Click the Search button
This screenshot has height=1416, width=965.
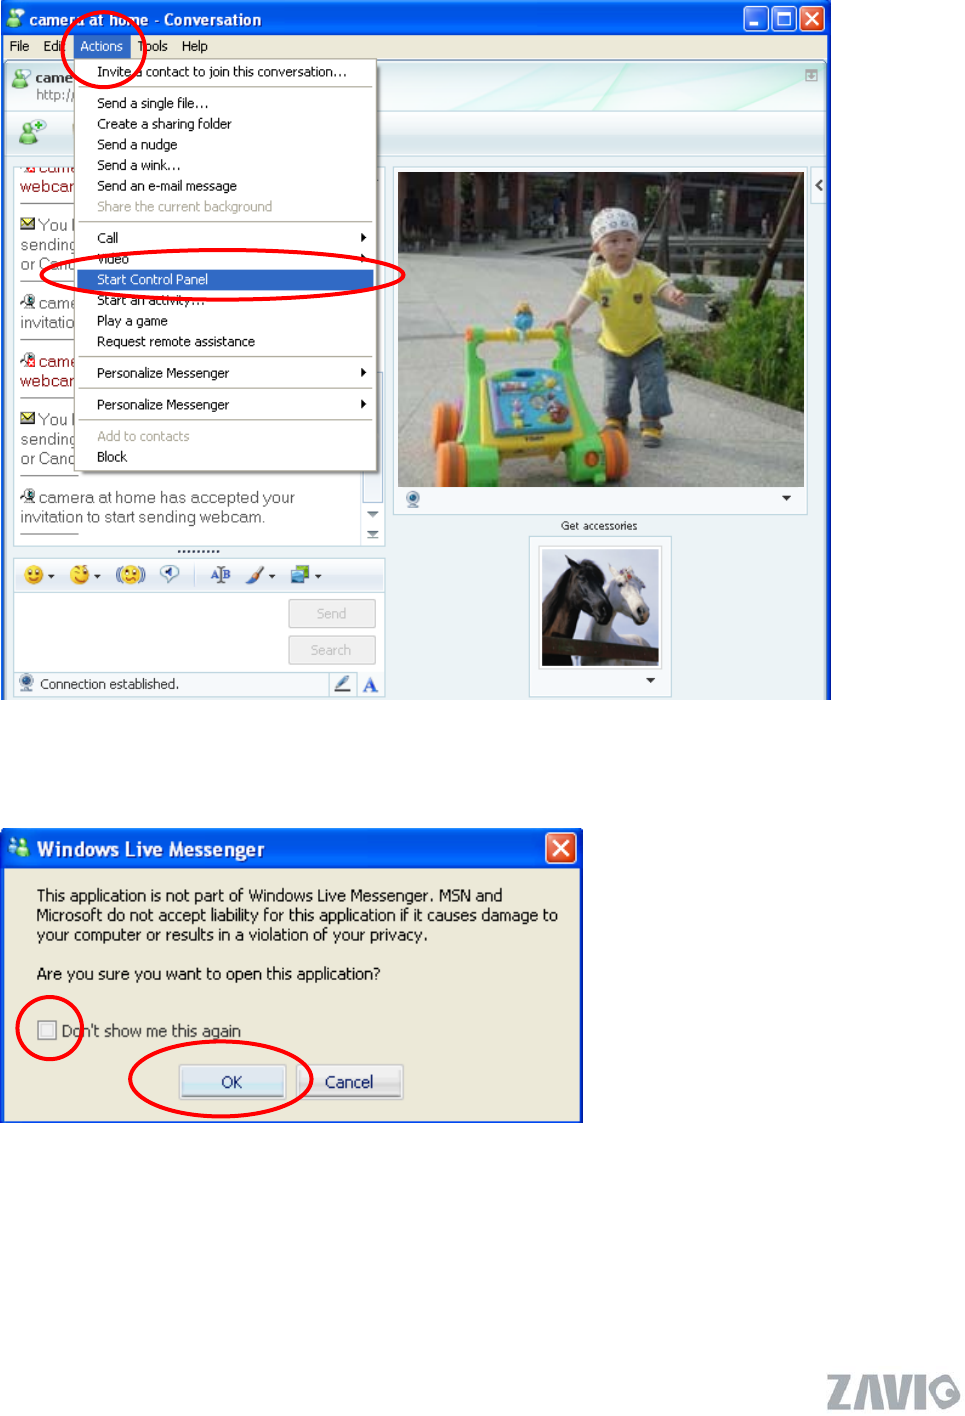point(331,650)
